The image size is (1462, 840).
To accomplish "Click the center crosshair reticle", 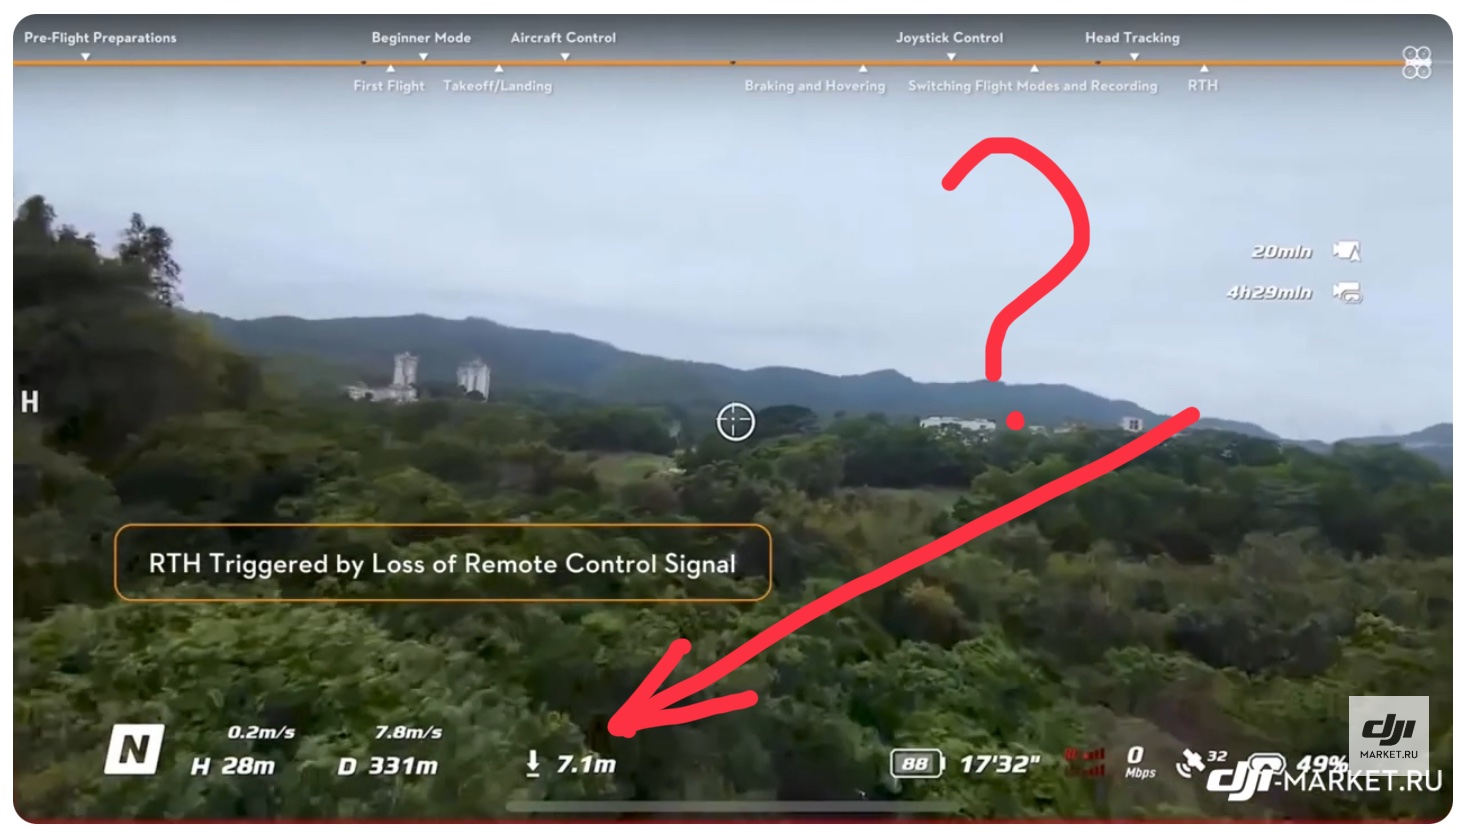I will (x=735, y=422).
